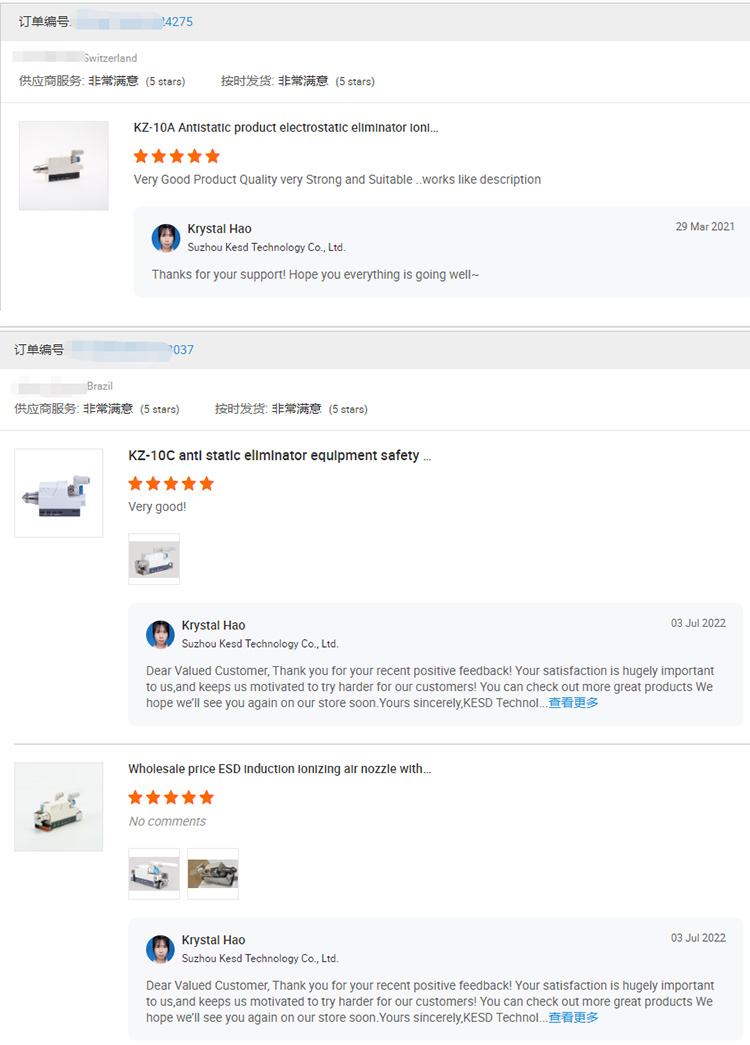Open the KZ-10A product image
This screenshot has width=750, height=1045.
coord(64,166)
